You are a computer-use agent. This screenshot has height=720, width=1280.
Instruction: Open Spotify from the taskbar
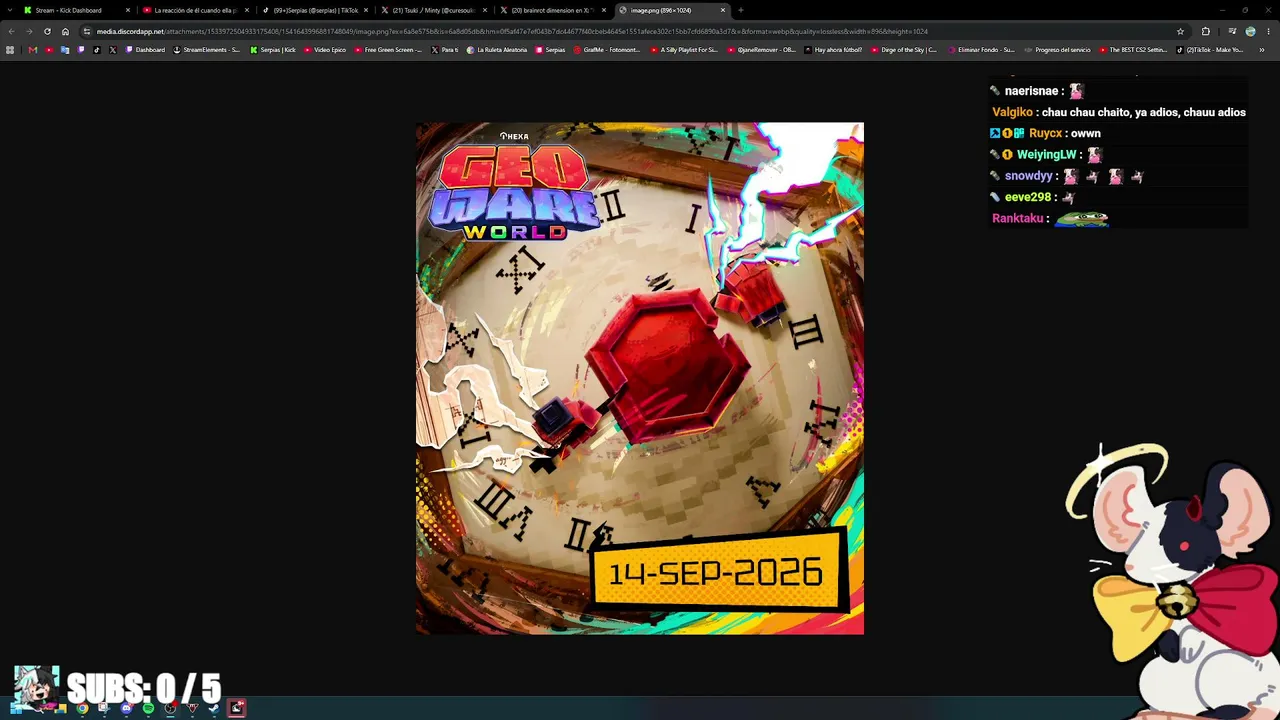coord(148,708)
